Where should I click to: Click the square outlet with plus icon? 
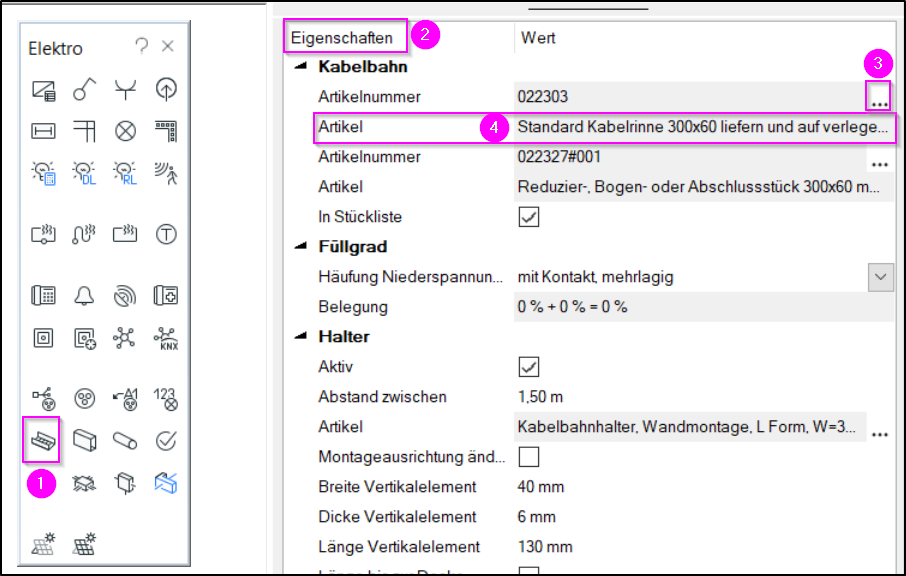[x=84, y=339]
